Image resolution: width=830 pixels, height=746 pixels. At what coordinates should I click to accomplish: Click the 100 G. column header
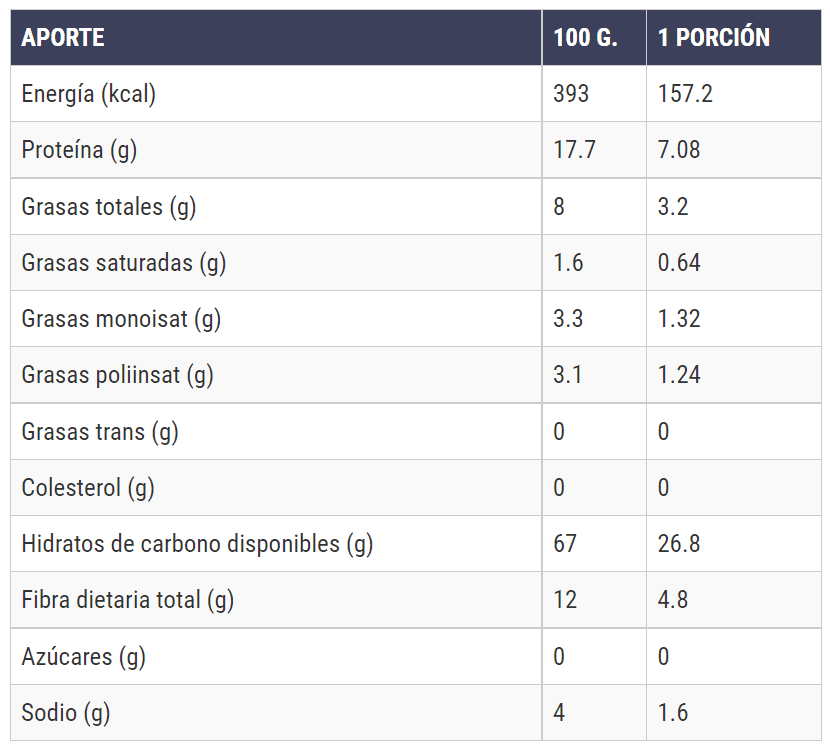pyautogui.click(x=585, y=38)
